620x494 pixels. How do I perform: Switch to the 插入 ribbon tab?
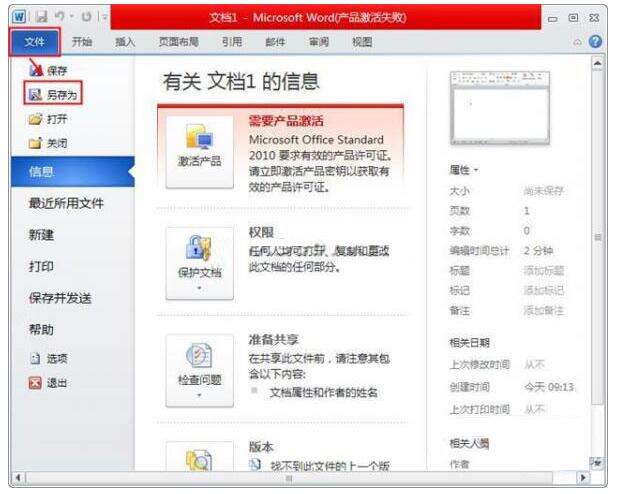click(x=125, y=42)
